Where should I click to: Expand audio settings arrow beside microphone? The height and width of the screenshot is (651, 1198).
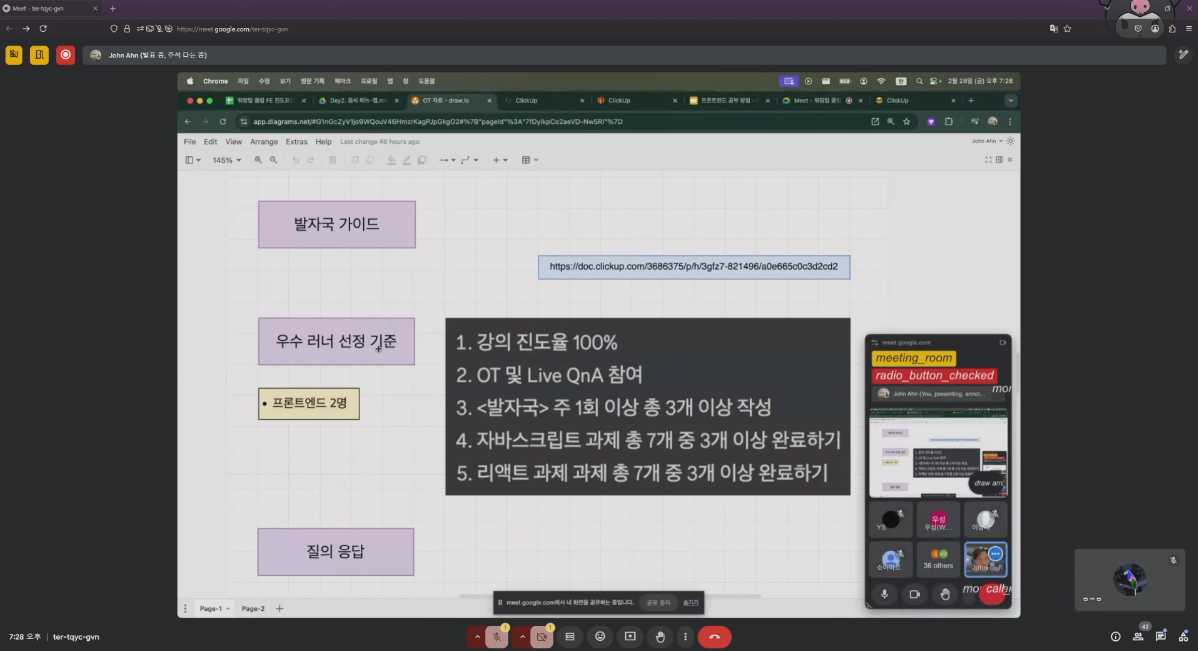(477, 636)
